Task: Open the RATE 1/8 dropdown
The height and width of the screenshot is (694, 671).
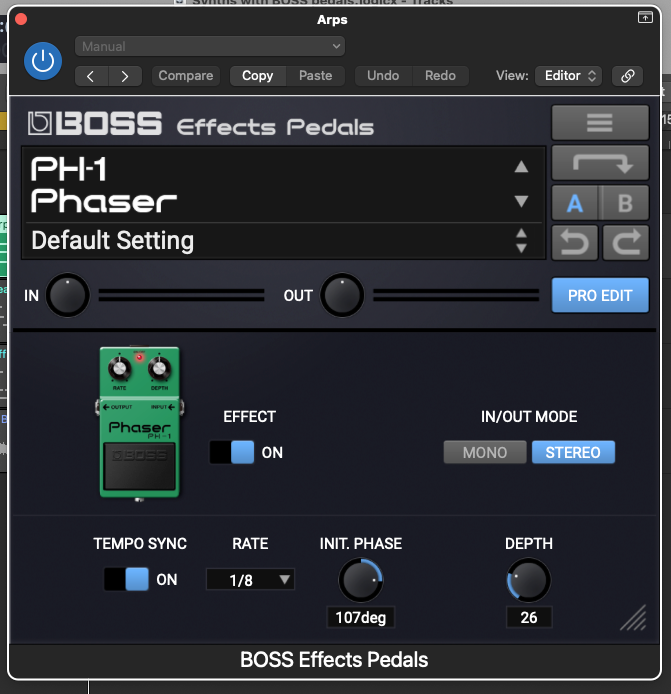Action: [x=251, y=580]
